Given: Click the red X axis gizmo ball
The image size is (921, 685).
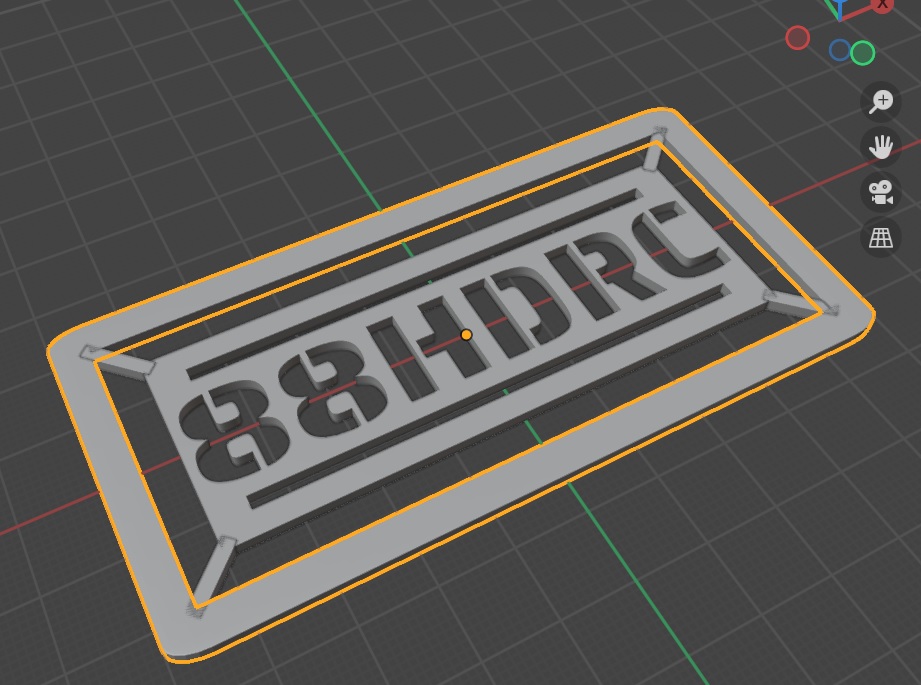Looking at the screenshot, I should pyautogui.click(x=882, y=5).
